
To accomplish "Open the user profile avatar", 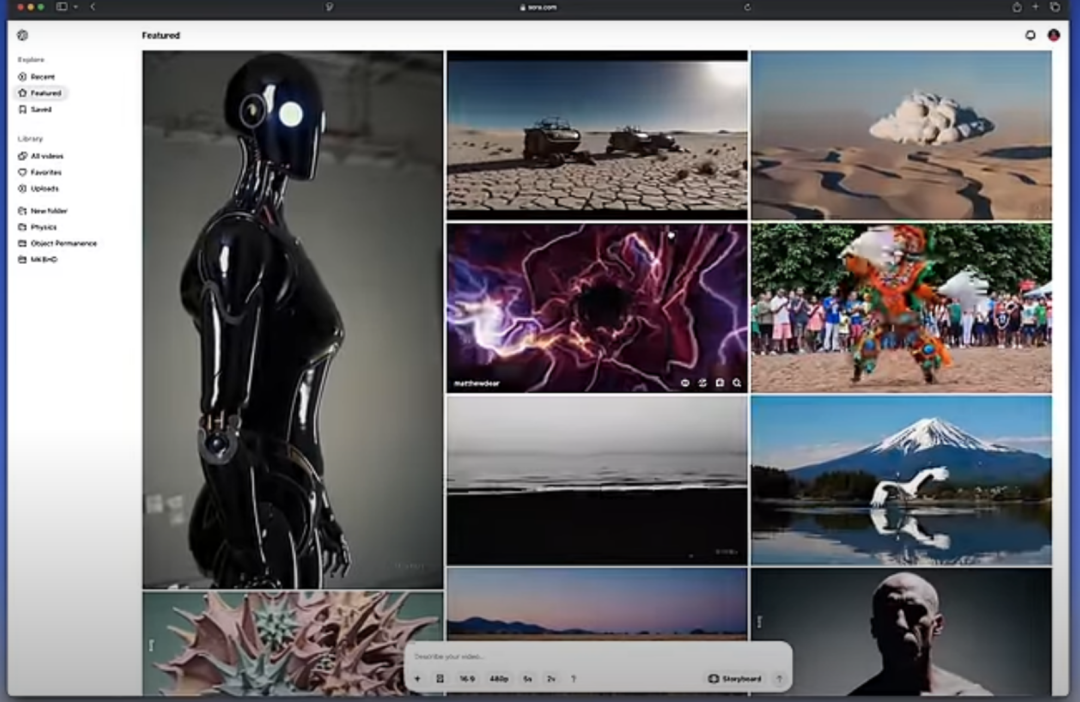I will point(1053,35).
